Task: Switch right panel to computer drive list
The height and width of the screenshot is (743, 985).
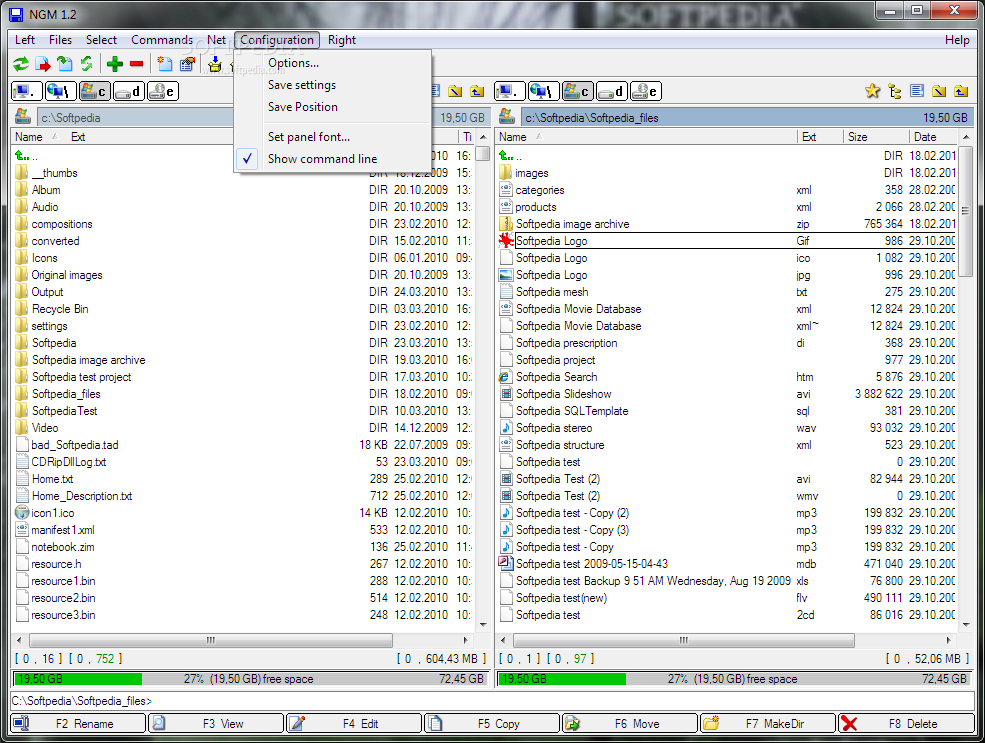Action: tap(510, 92)
